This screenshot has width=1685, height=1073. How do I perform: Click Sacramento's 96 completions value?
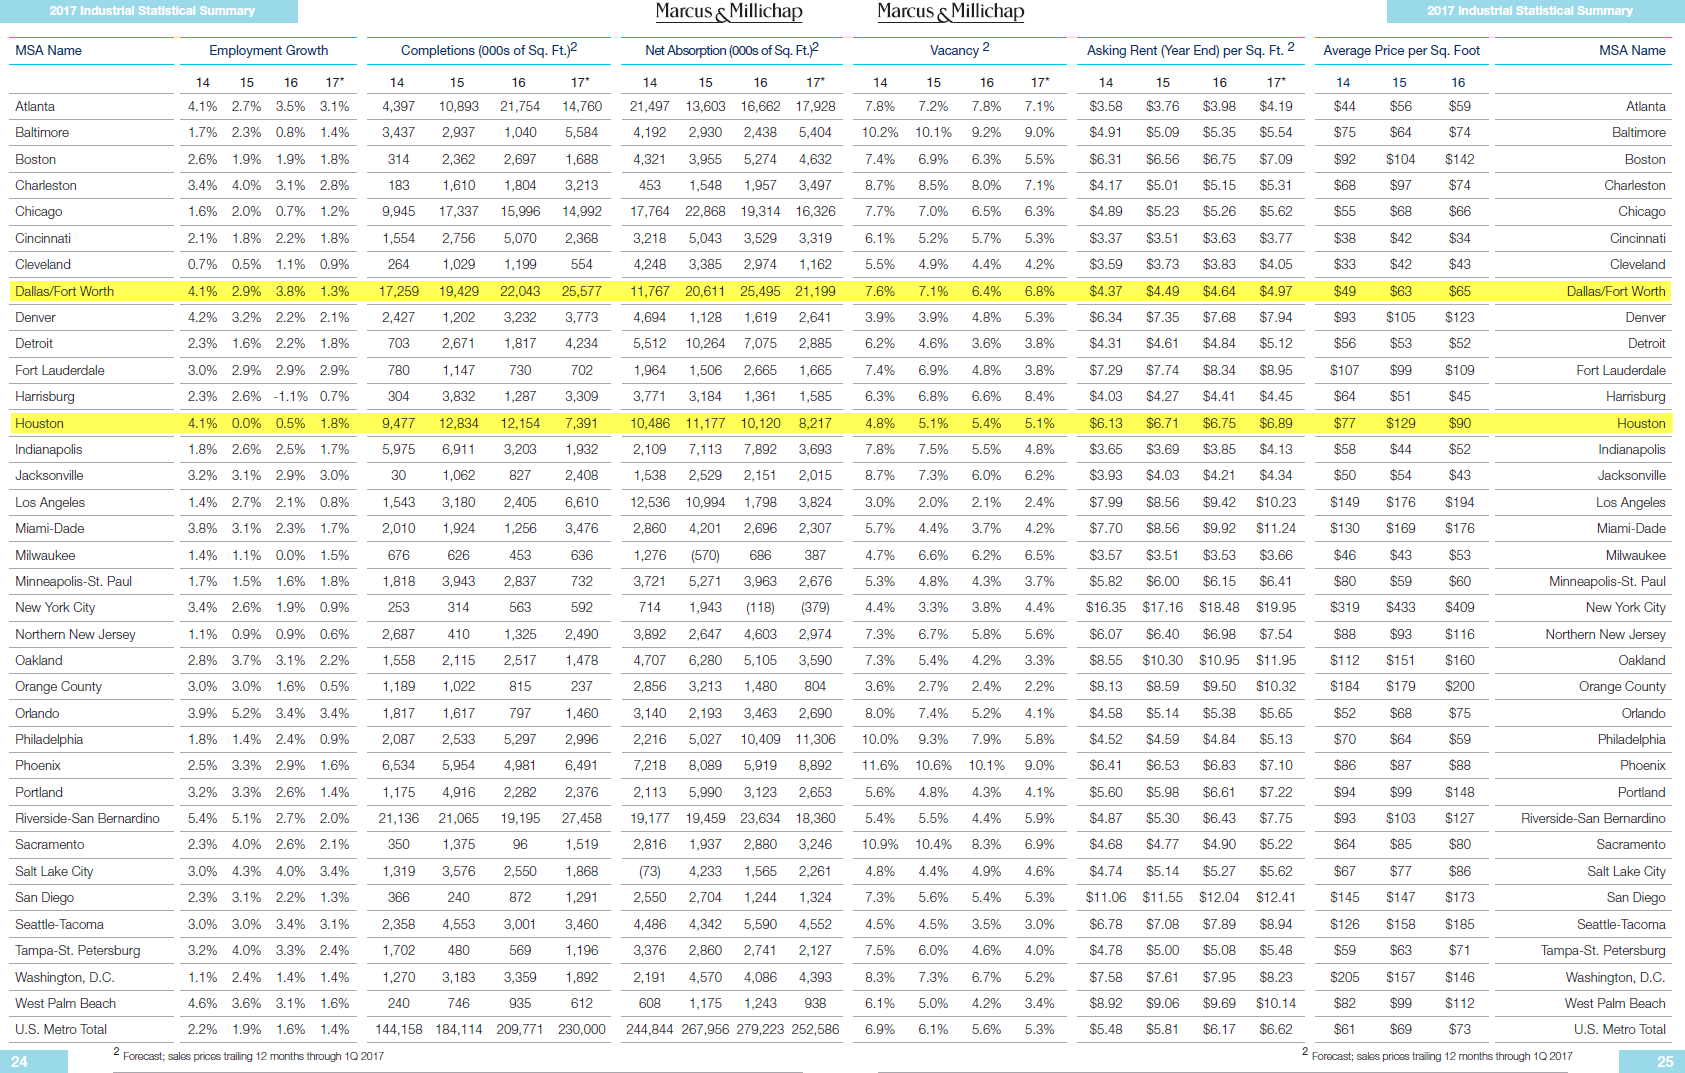(520, 844)
